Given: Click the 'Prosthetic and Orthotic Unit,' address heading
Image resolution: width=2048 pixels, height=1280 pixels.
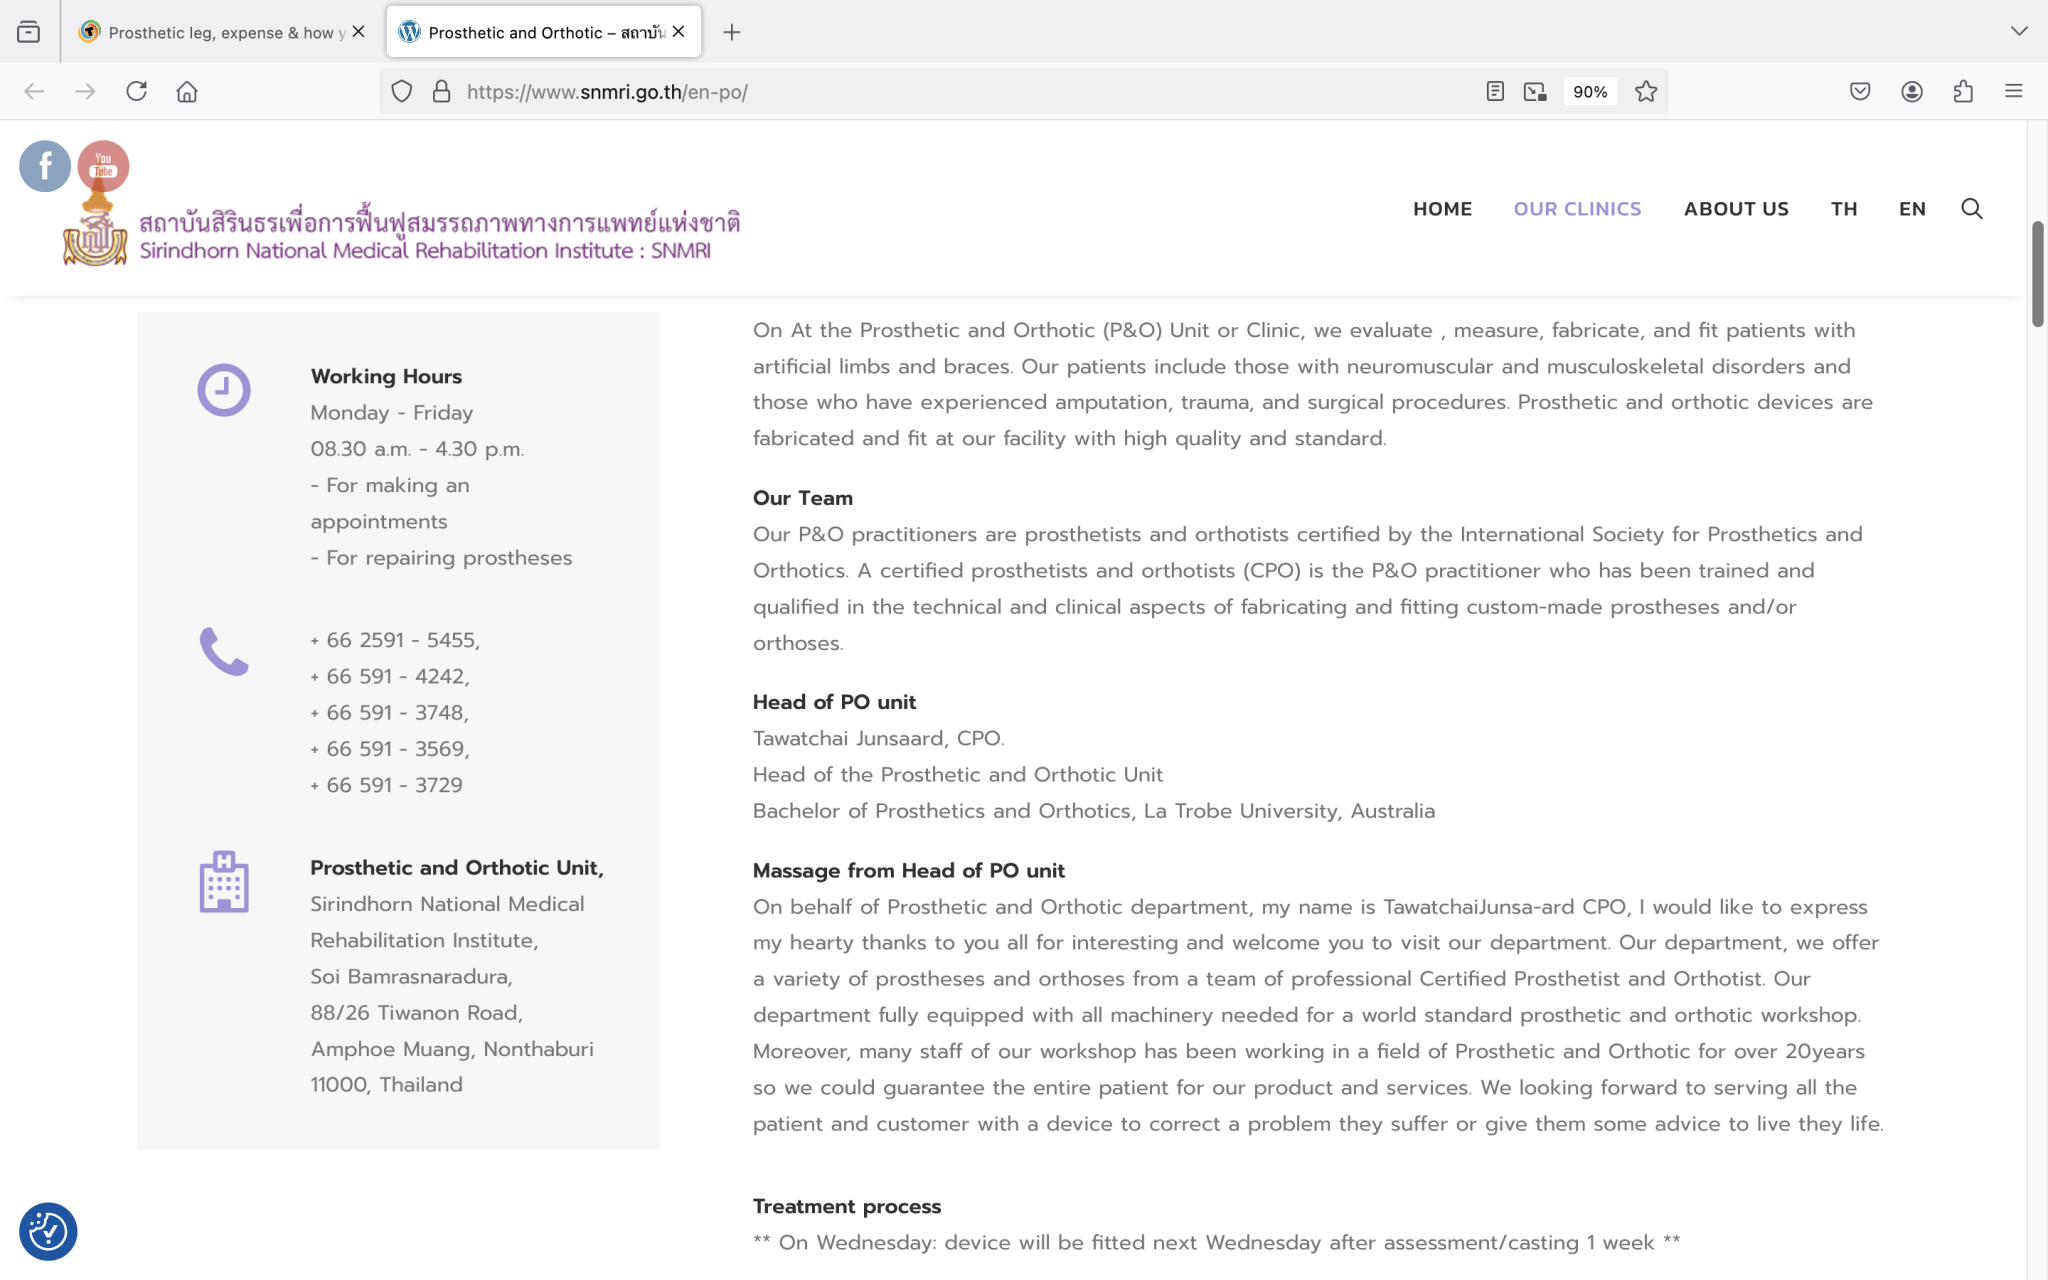Looking at the screenshot, I should pos(457,868).
